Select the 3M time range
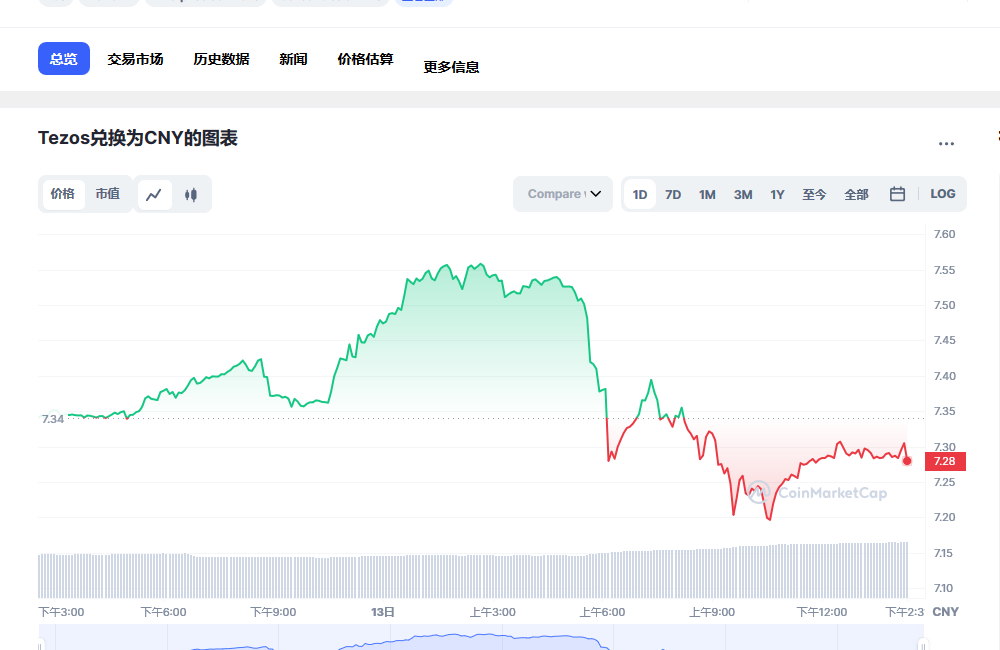Viewport: 1000px width, 650px height. pyautogui.click(x=743, y=195)
